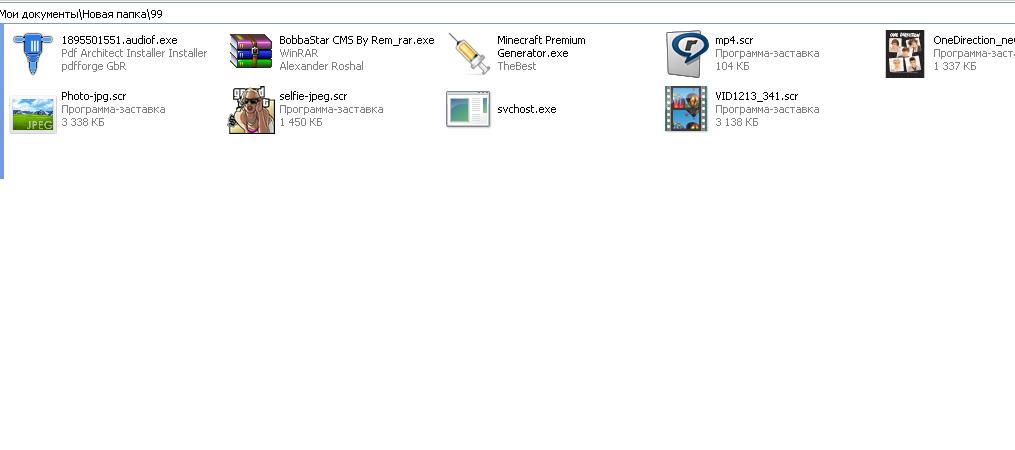Click the Photo-jpg.scr JPEG landscape icon

33,109
